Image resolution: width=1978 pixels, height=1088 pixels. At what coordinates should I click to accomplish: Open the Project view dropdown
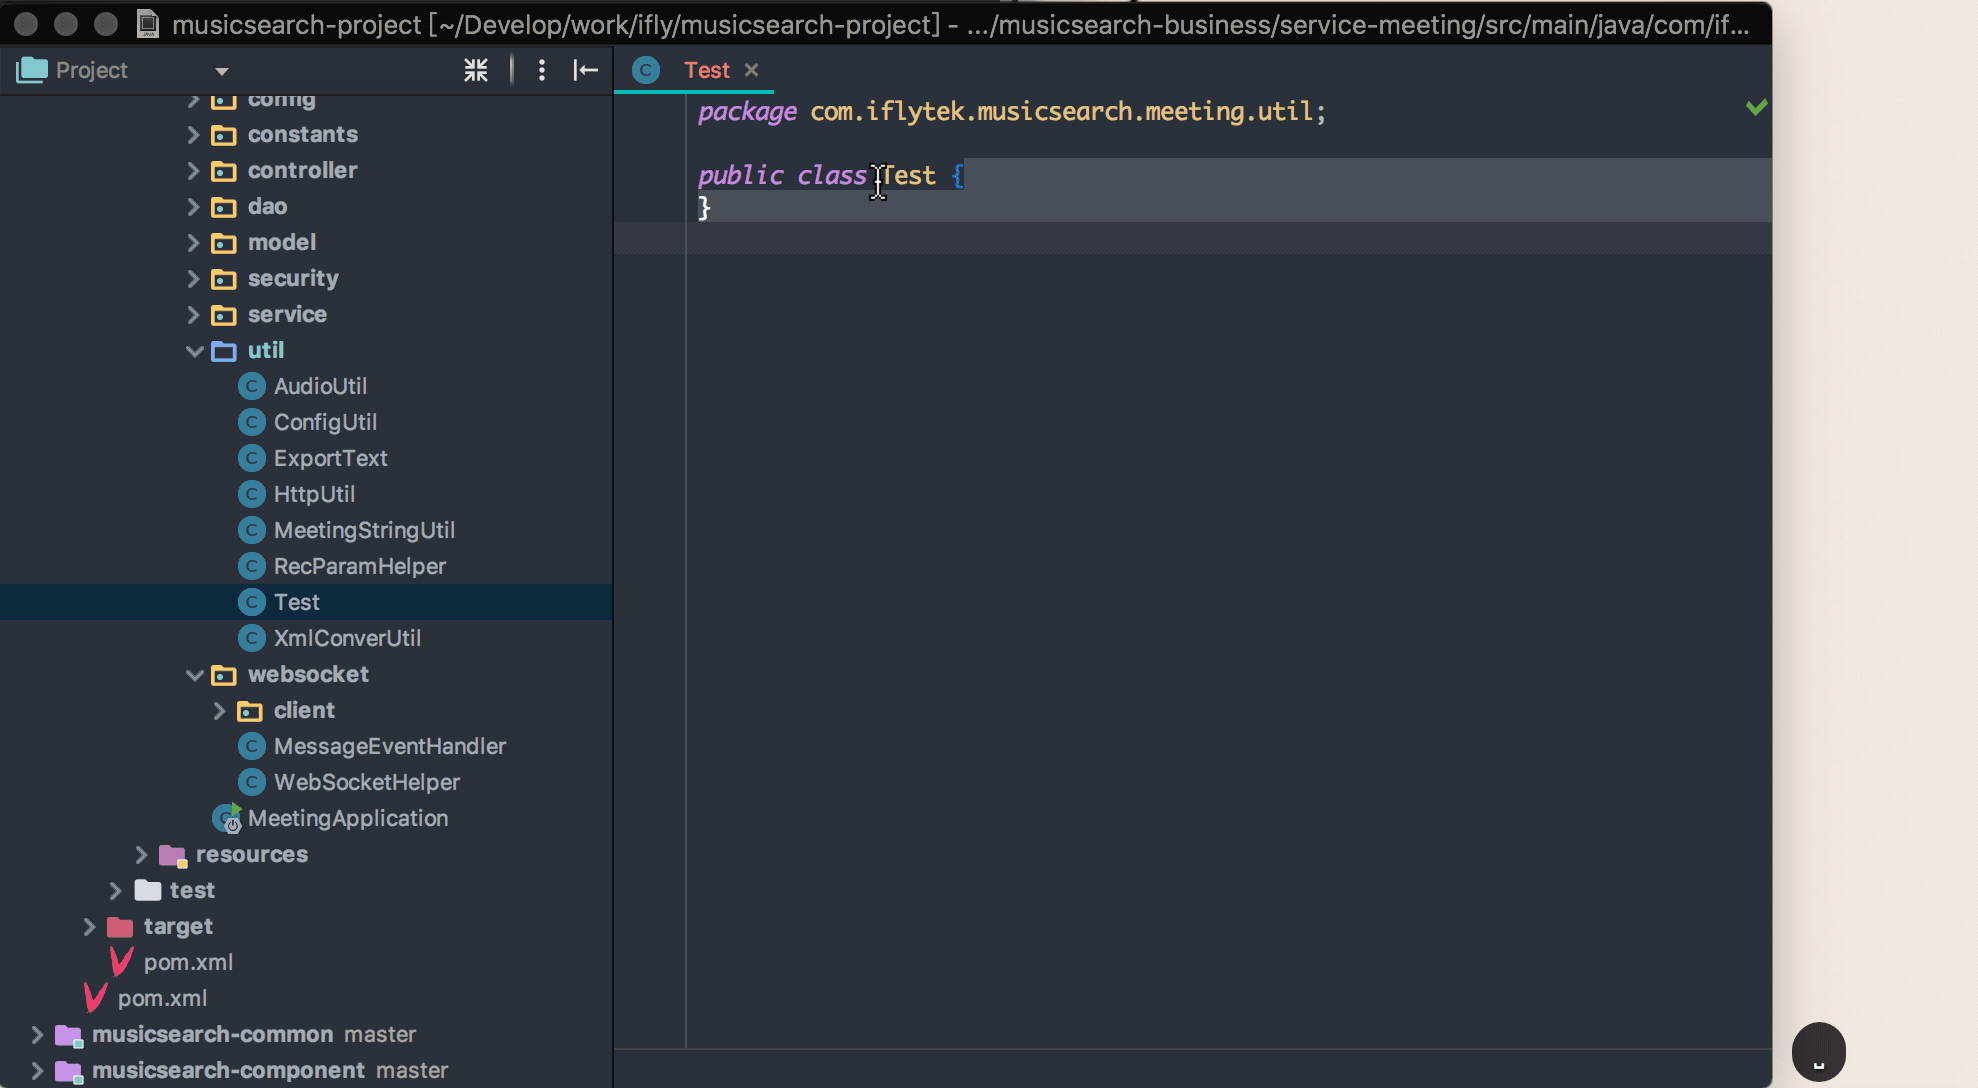221,71
